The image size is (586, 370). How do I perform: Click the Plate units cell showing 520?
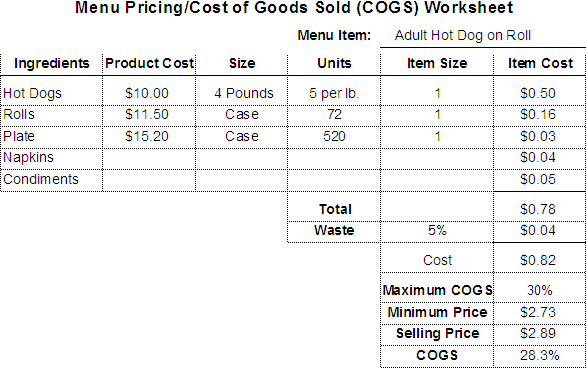coord(334,137)
